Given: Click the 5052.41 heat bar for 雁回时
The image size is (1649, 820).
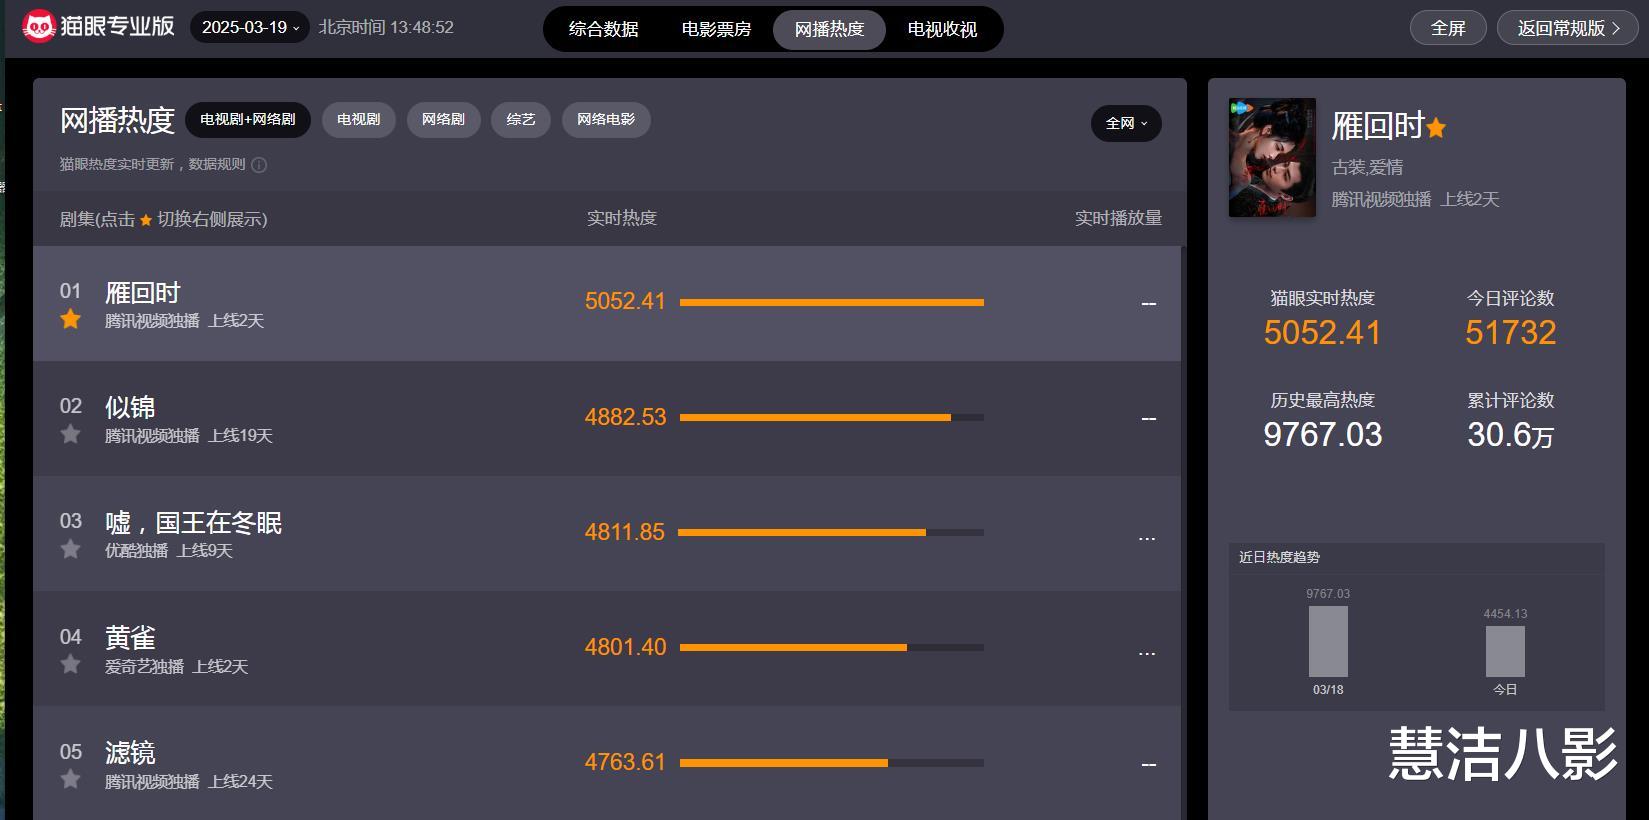Looking at the screenshot, I should coord(832,302).
